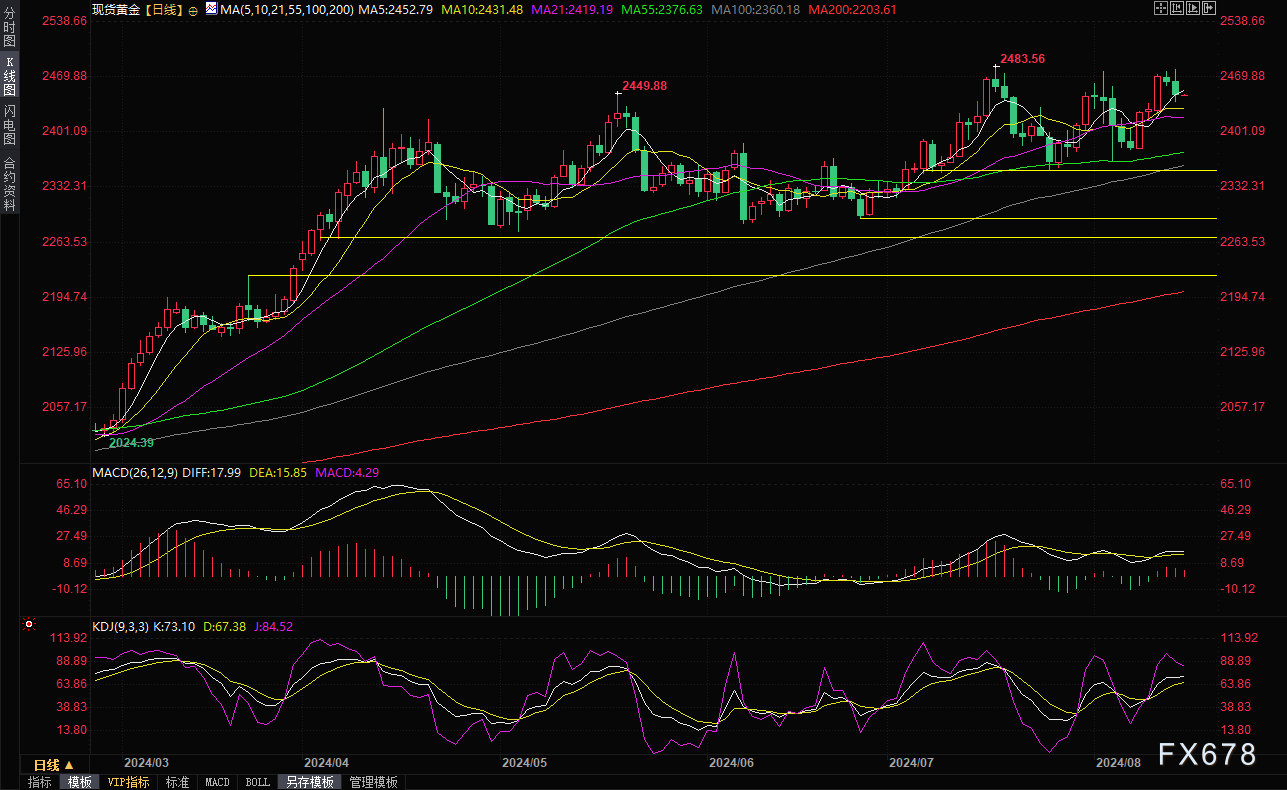The width and height of the screenshot is (1287, 790).
Task: Click the 管理模板 button
Action: [373, 782]
